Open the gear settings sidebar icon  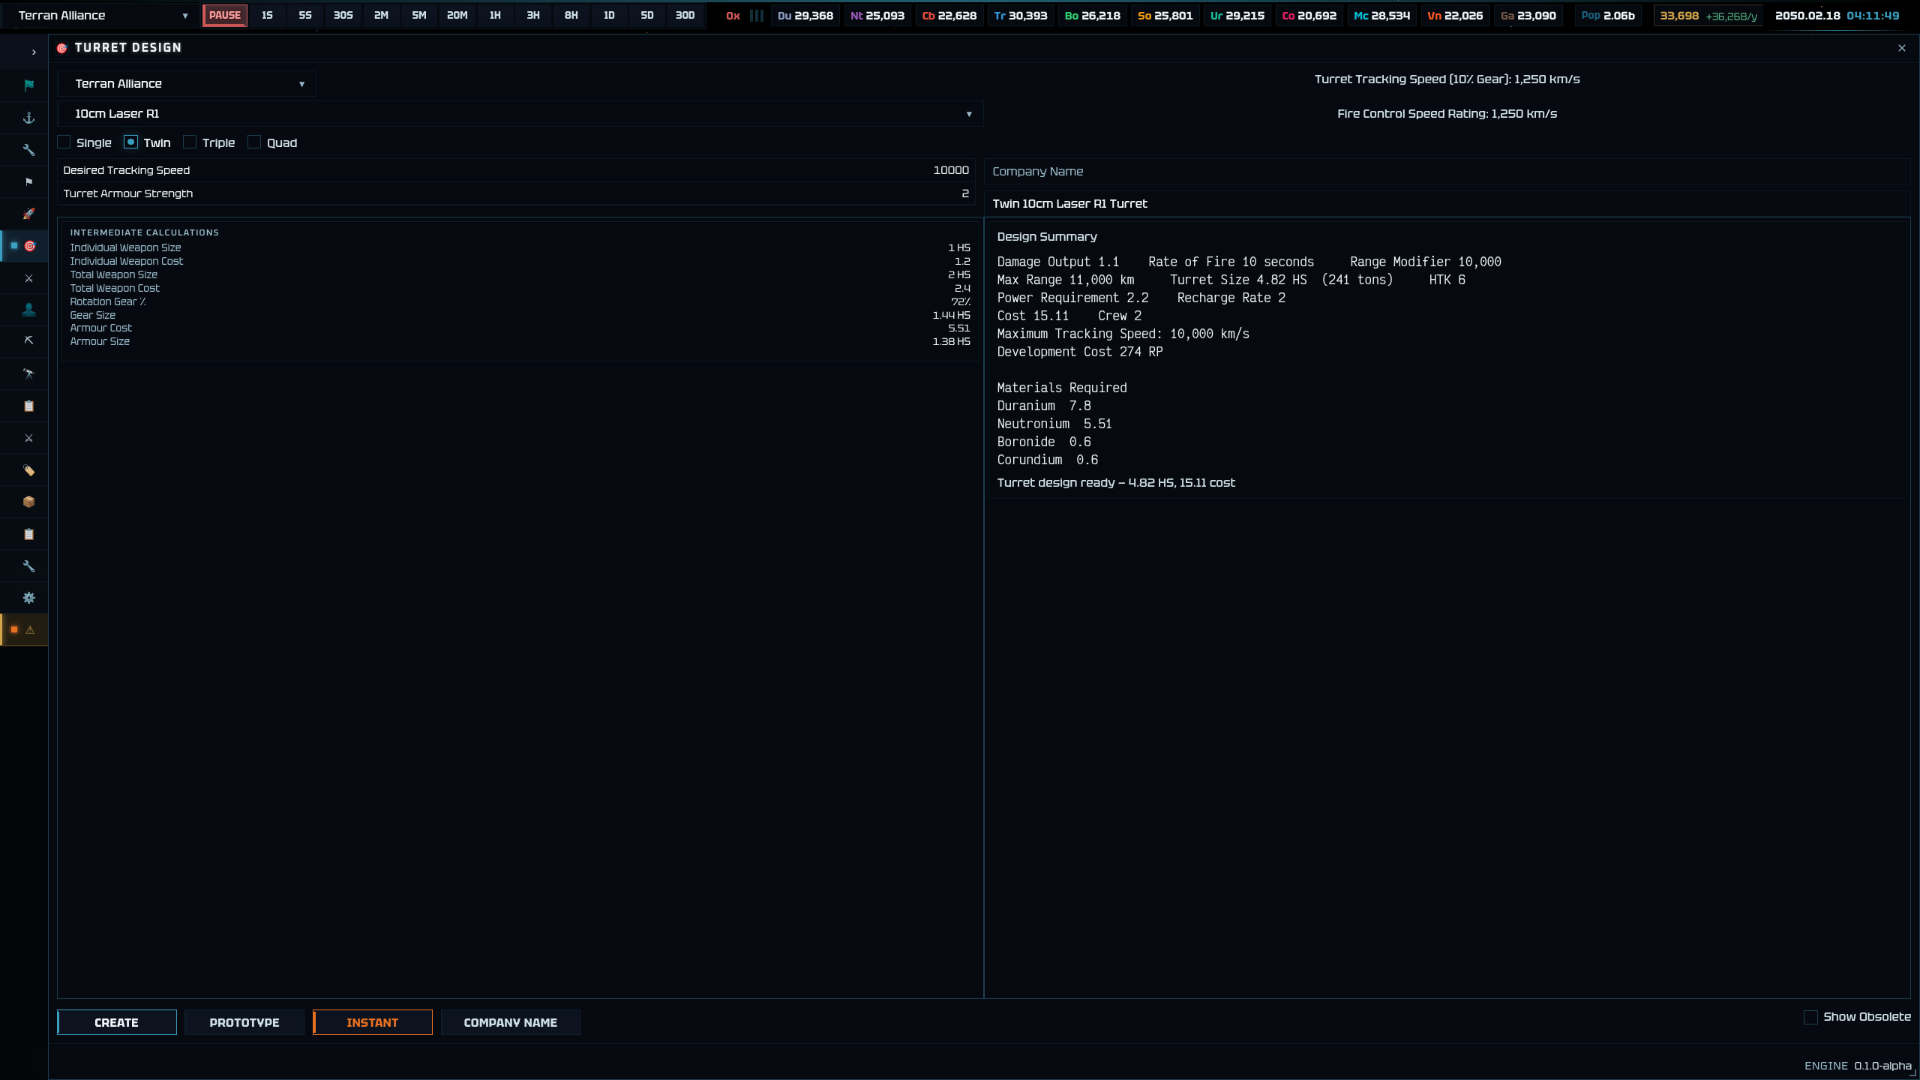(x=29, y=598)
